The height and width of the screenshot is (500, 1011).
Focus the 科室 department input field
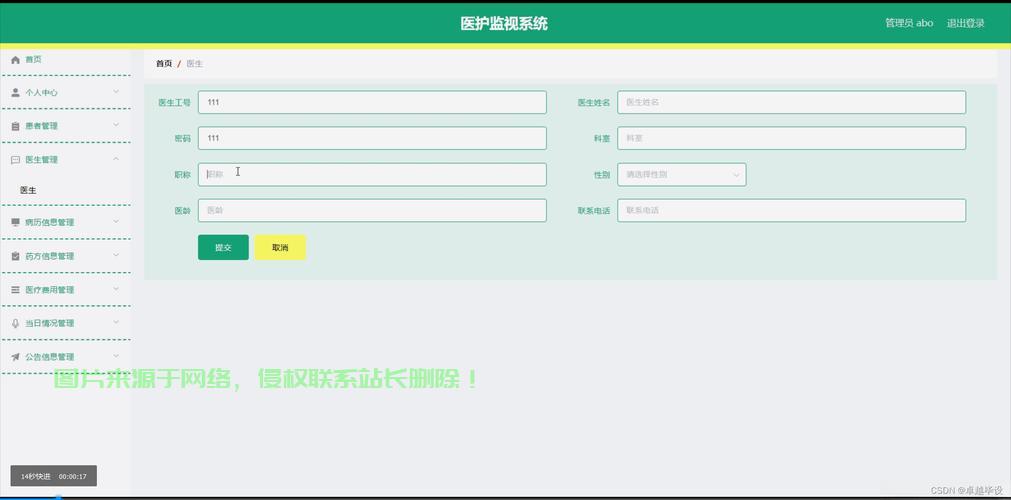pos(791,138)
